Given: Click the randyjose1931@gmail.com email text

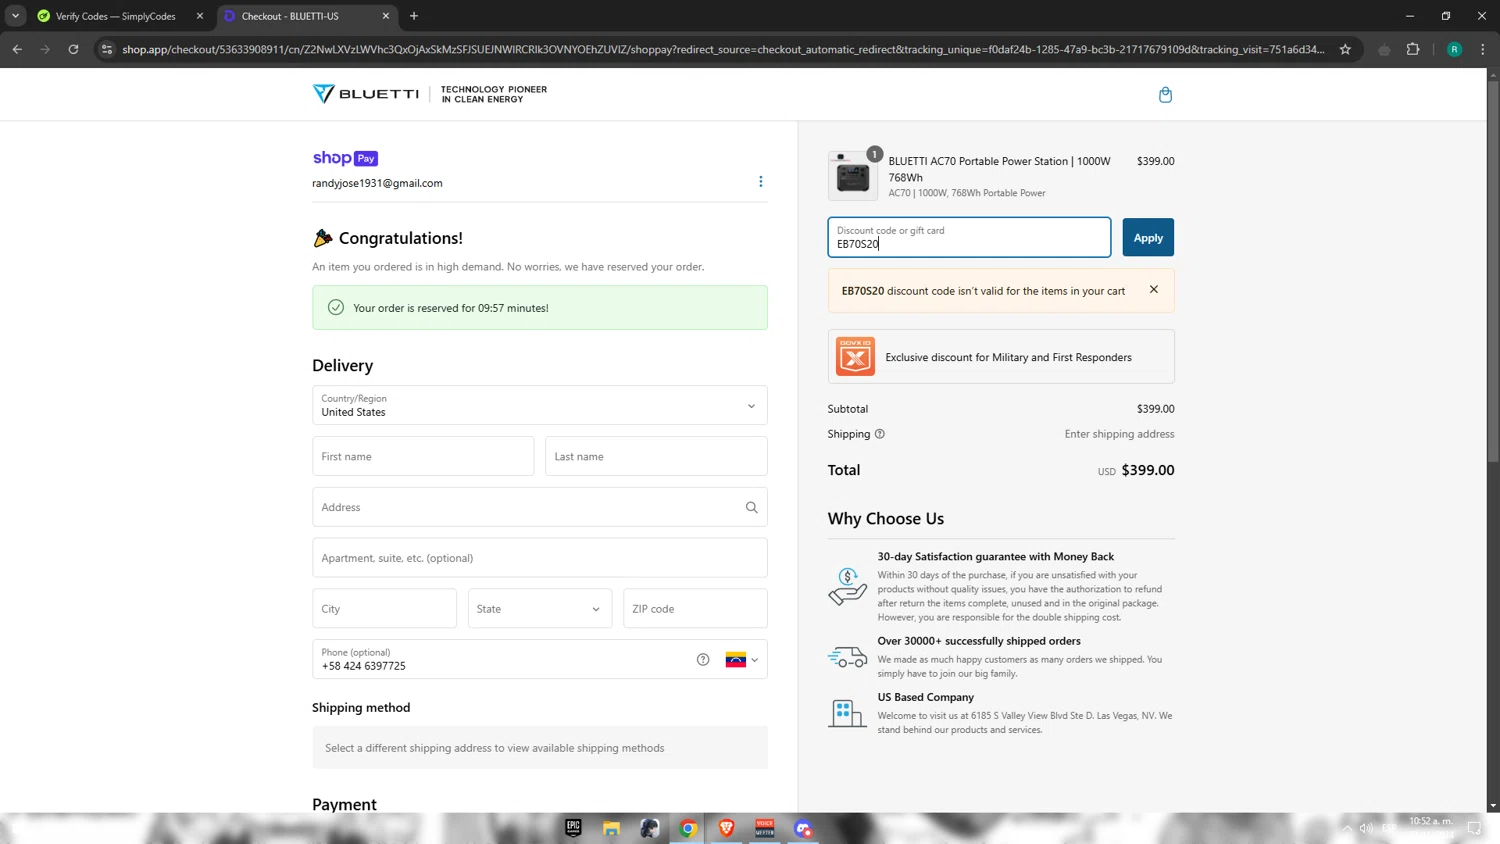Looking at the screenshot, I should click(377, 183).
